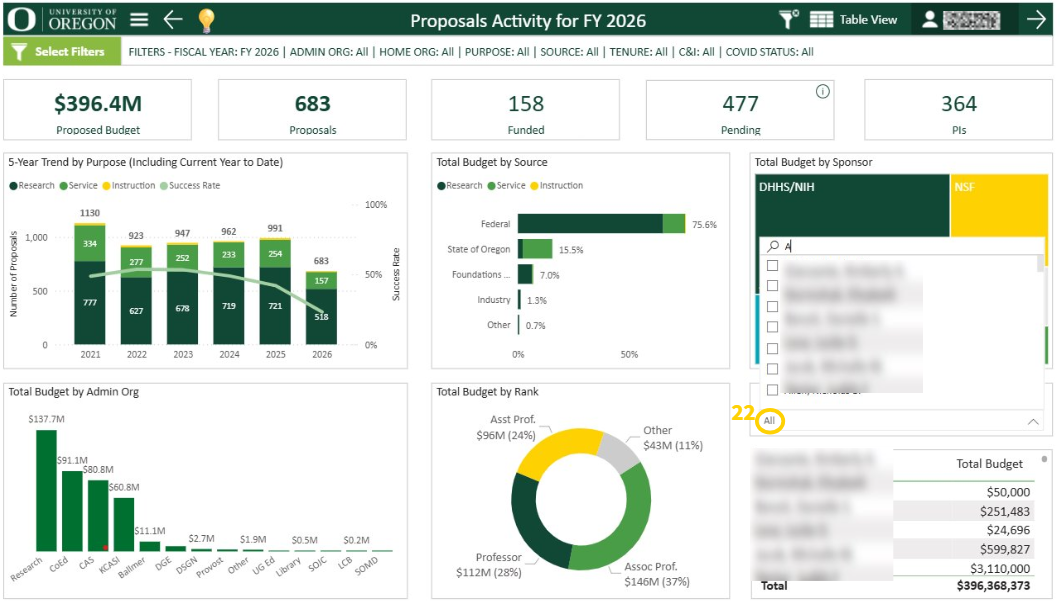The width and height of the screenshot is (1060, 604).
Task: Click the SOURCE: All filter text
Action: click(569, 52)
